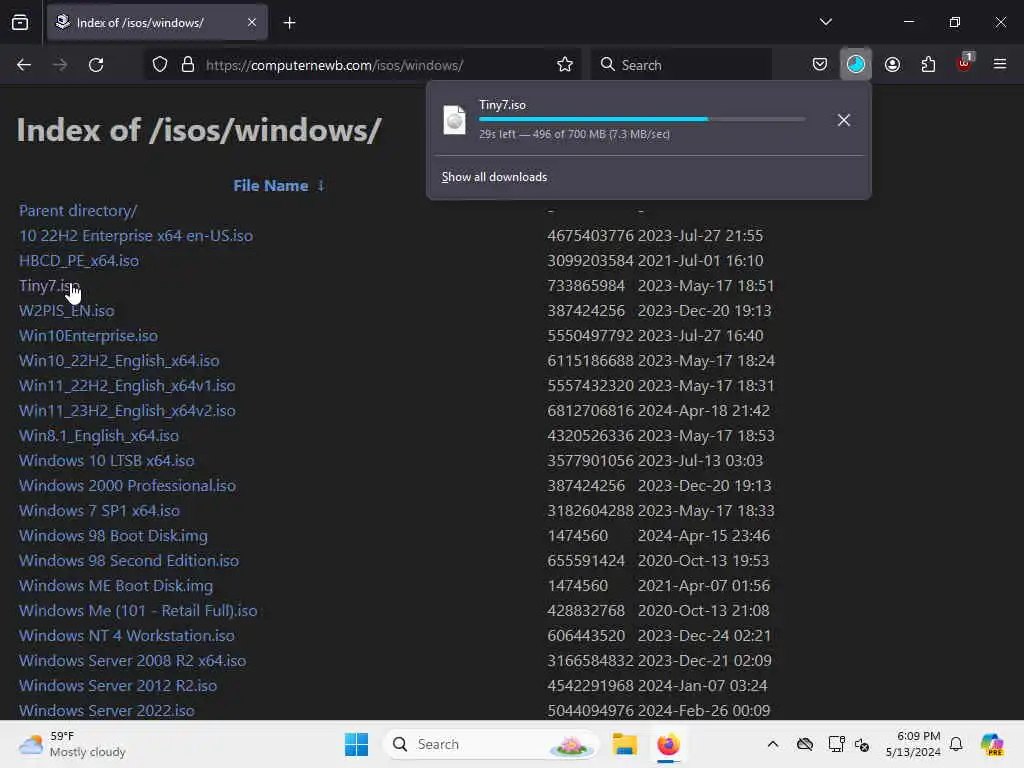The image size is (1024, 768).
Task: Download Windows Me (101 - Retail Full).iso
Action: point(138,611)
